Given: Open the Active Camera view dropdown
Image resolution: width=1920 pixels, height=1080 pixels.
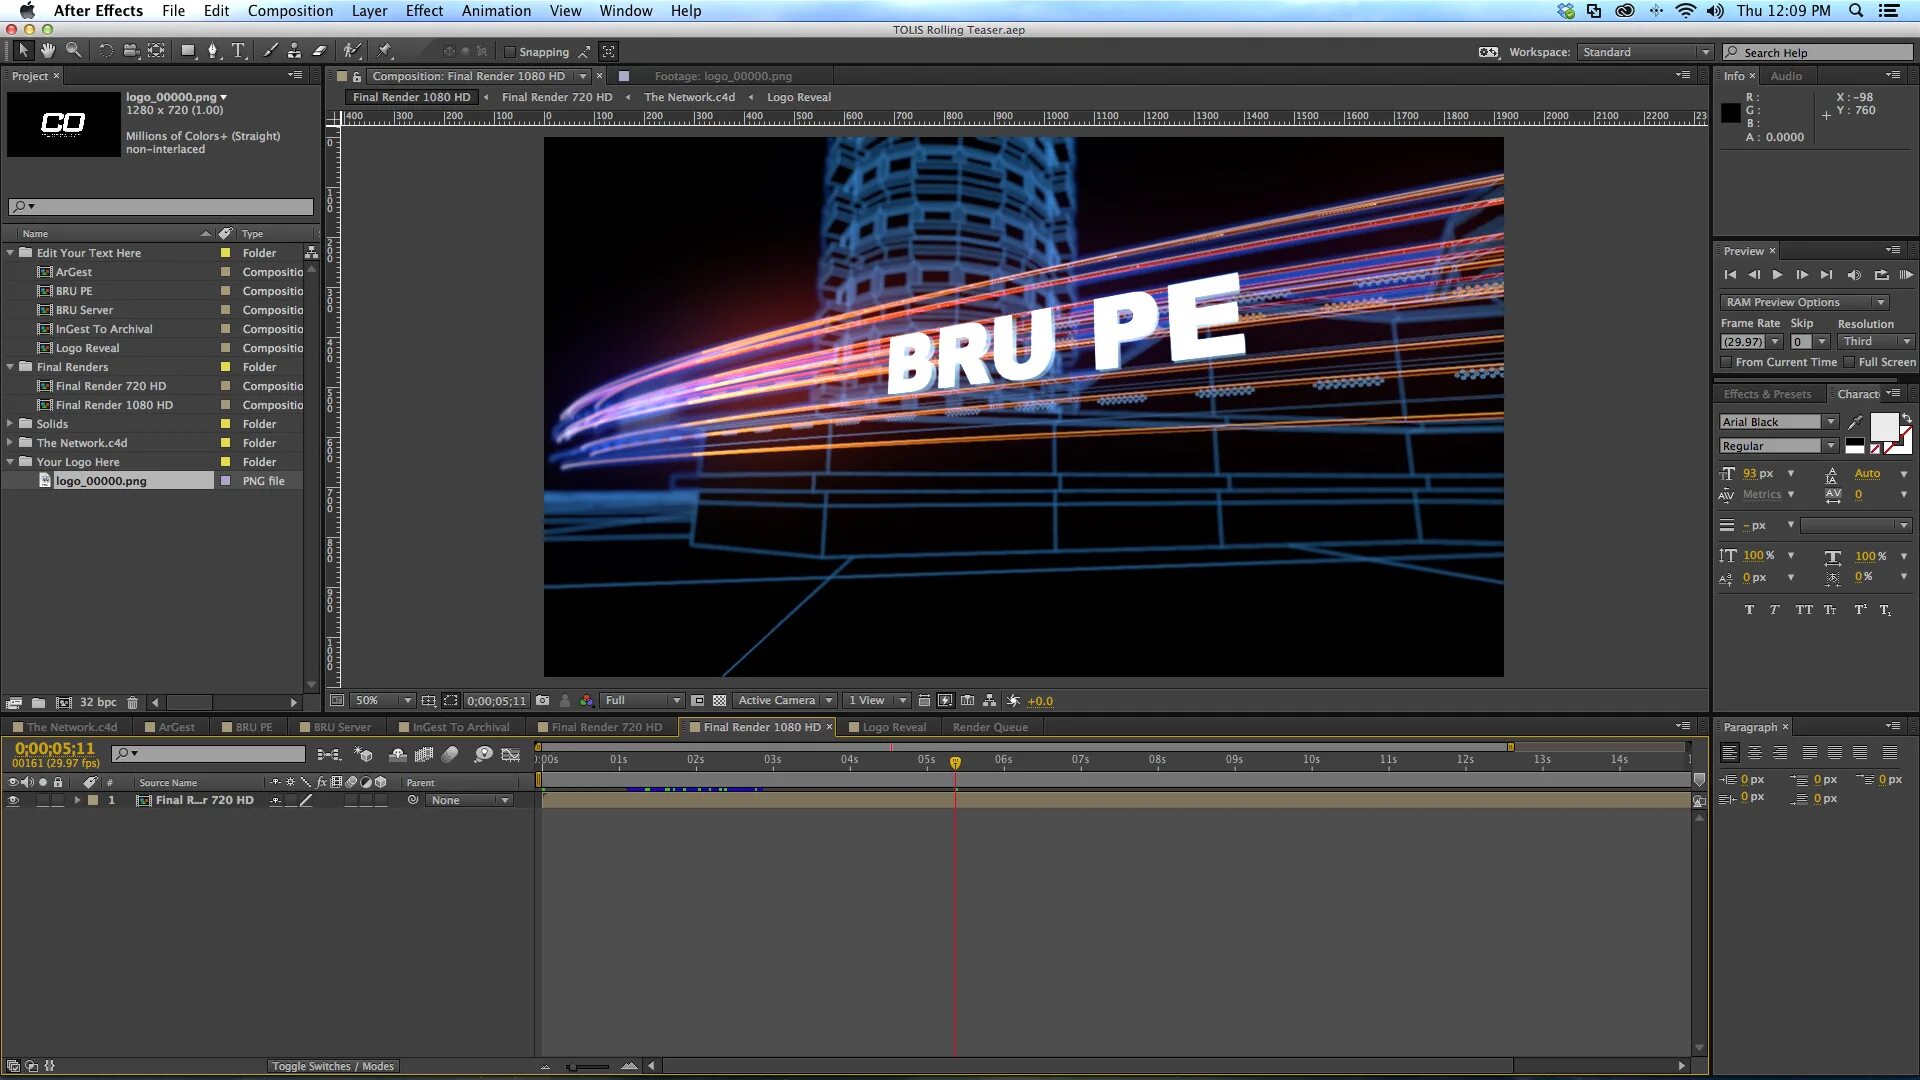Looking at the screenshot, I should tap(785, 701).
